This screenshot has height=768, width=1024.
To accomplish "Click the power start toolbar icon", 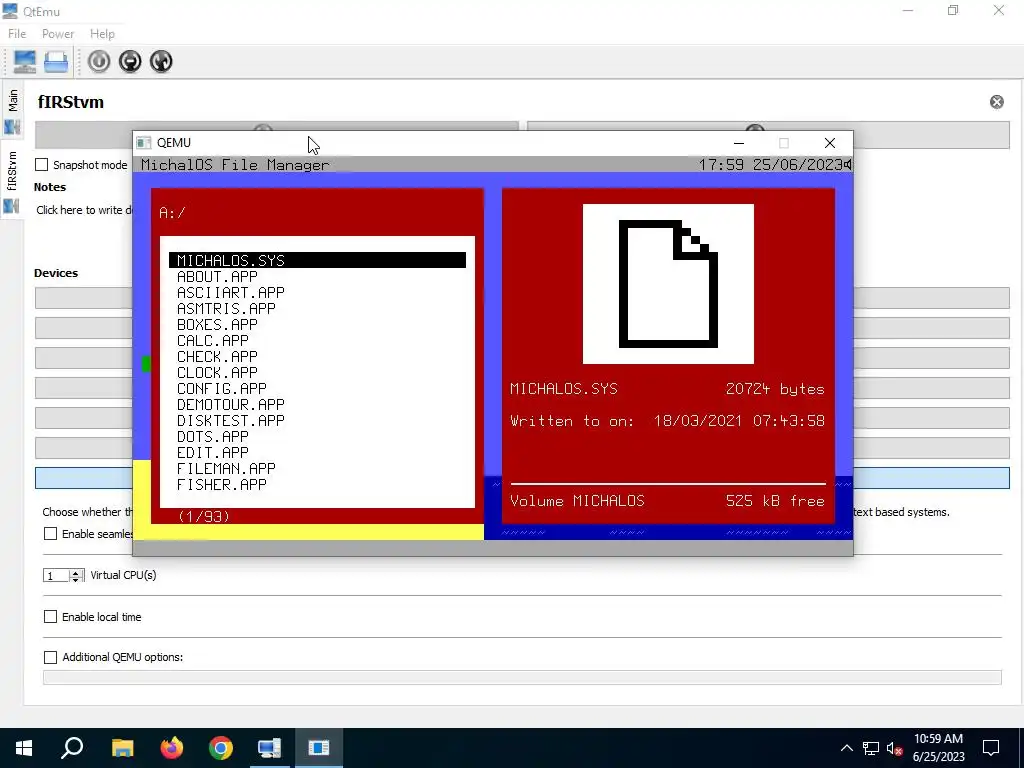I will pyautogui.click(x=99, y=61).
